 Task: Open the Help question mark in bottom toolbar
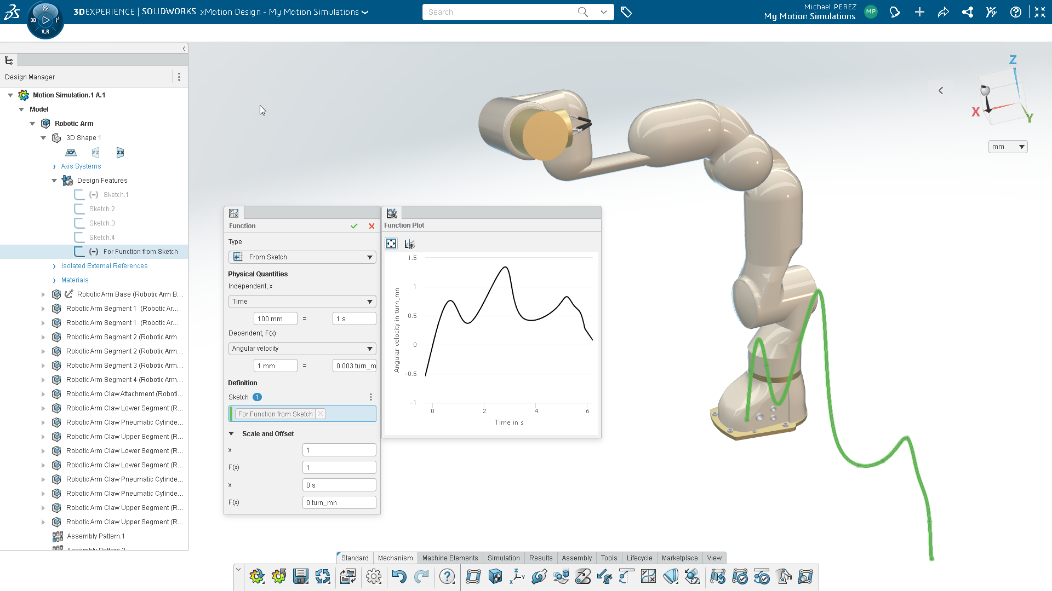pyautogui.click(x=447, y=576)
